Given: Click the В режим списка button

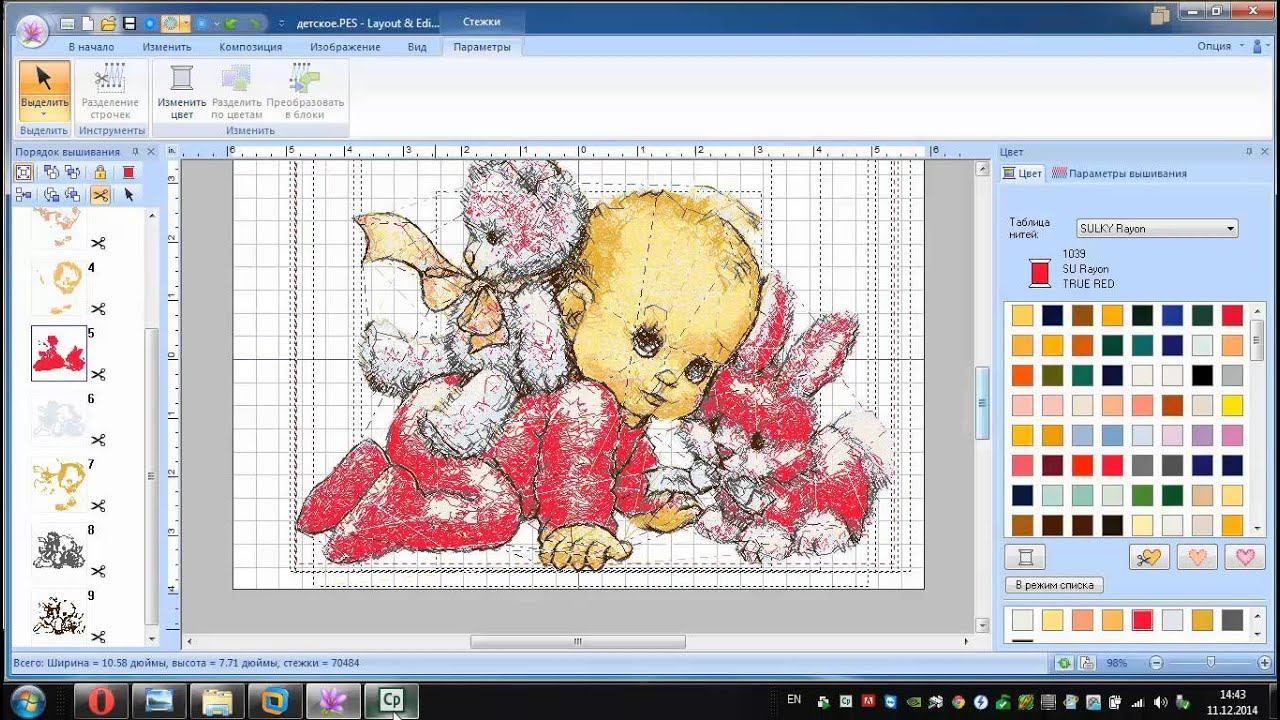Looking at the screenshot, I should point(1054,585).
